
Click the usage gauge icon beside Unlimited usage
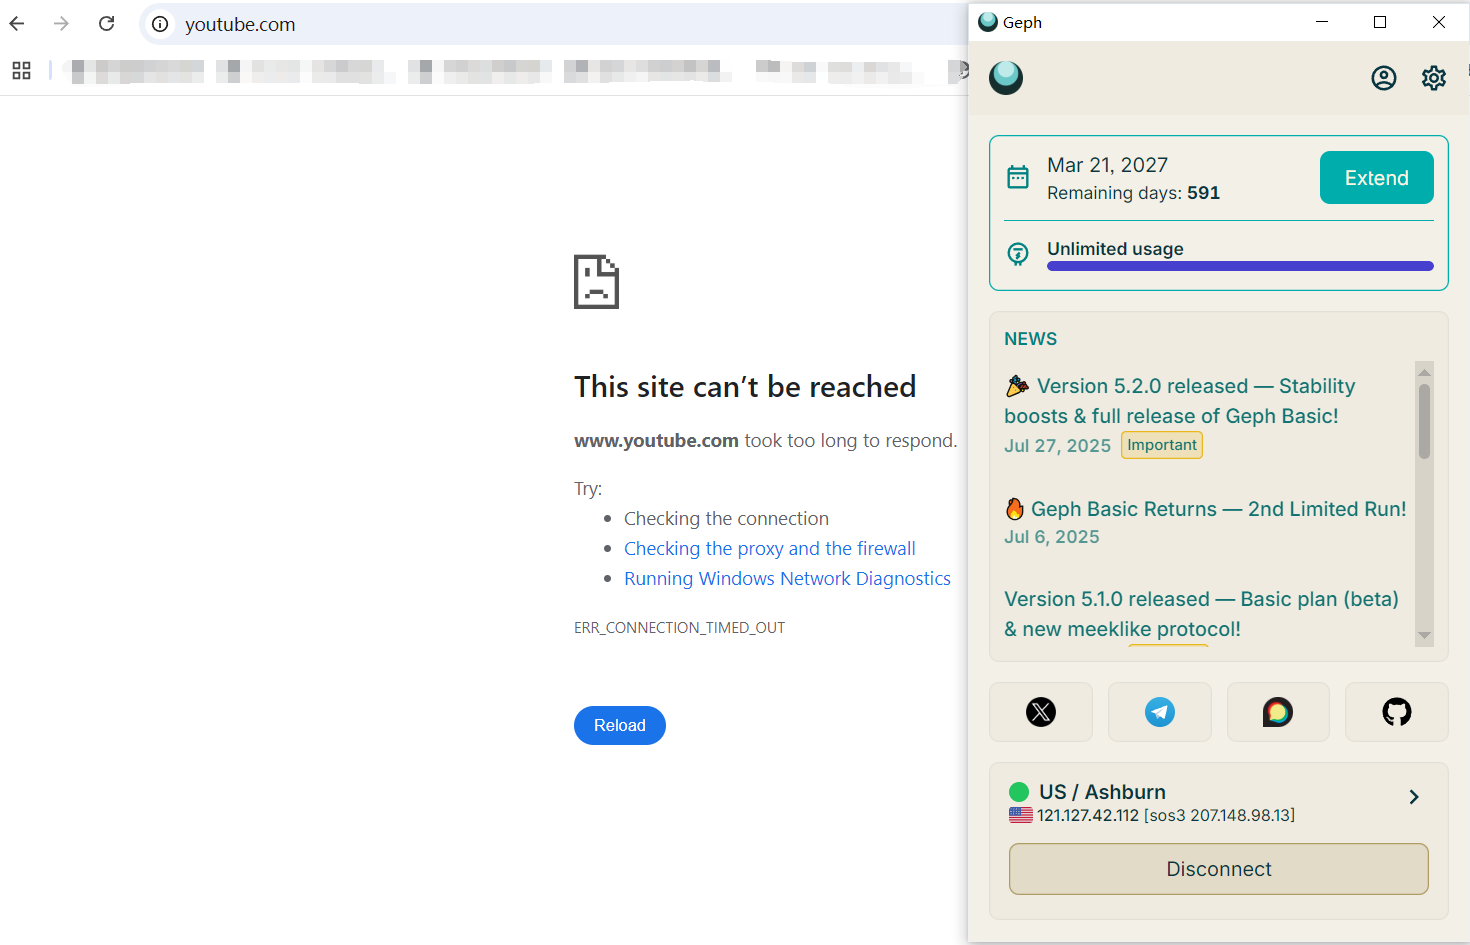coord(1018,254)
